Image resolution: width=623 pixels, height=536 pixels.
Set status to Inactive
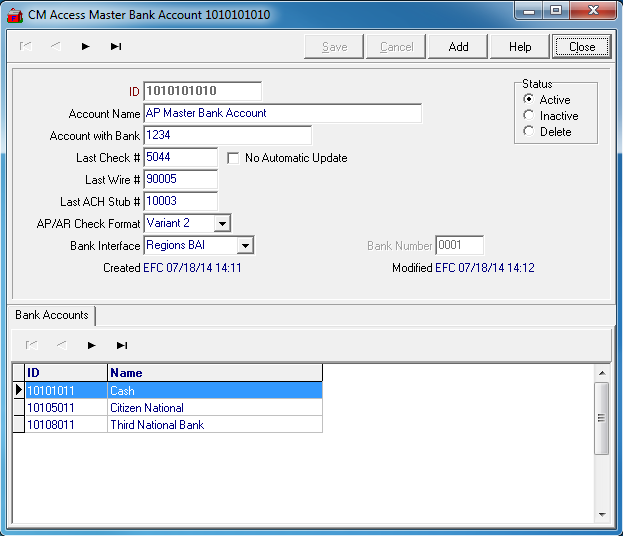[529, 116]
